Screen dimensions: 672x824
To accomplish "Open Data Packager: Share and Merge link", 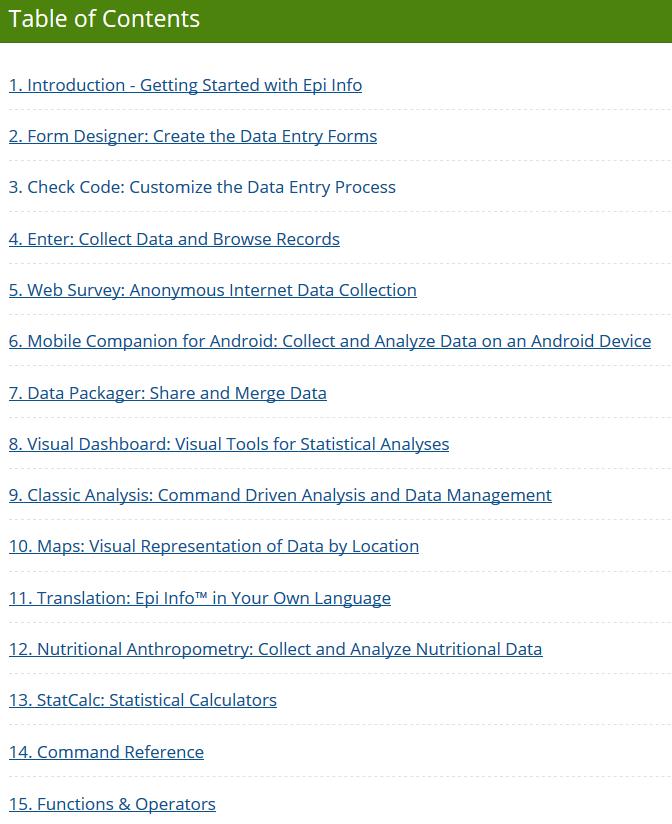I will 168,393.
